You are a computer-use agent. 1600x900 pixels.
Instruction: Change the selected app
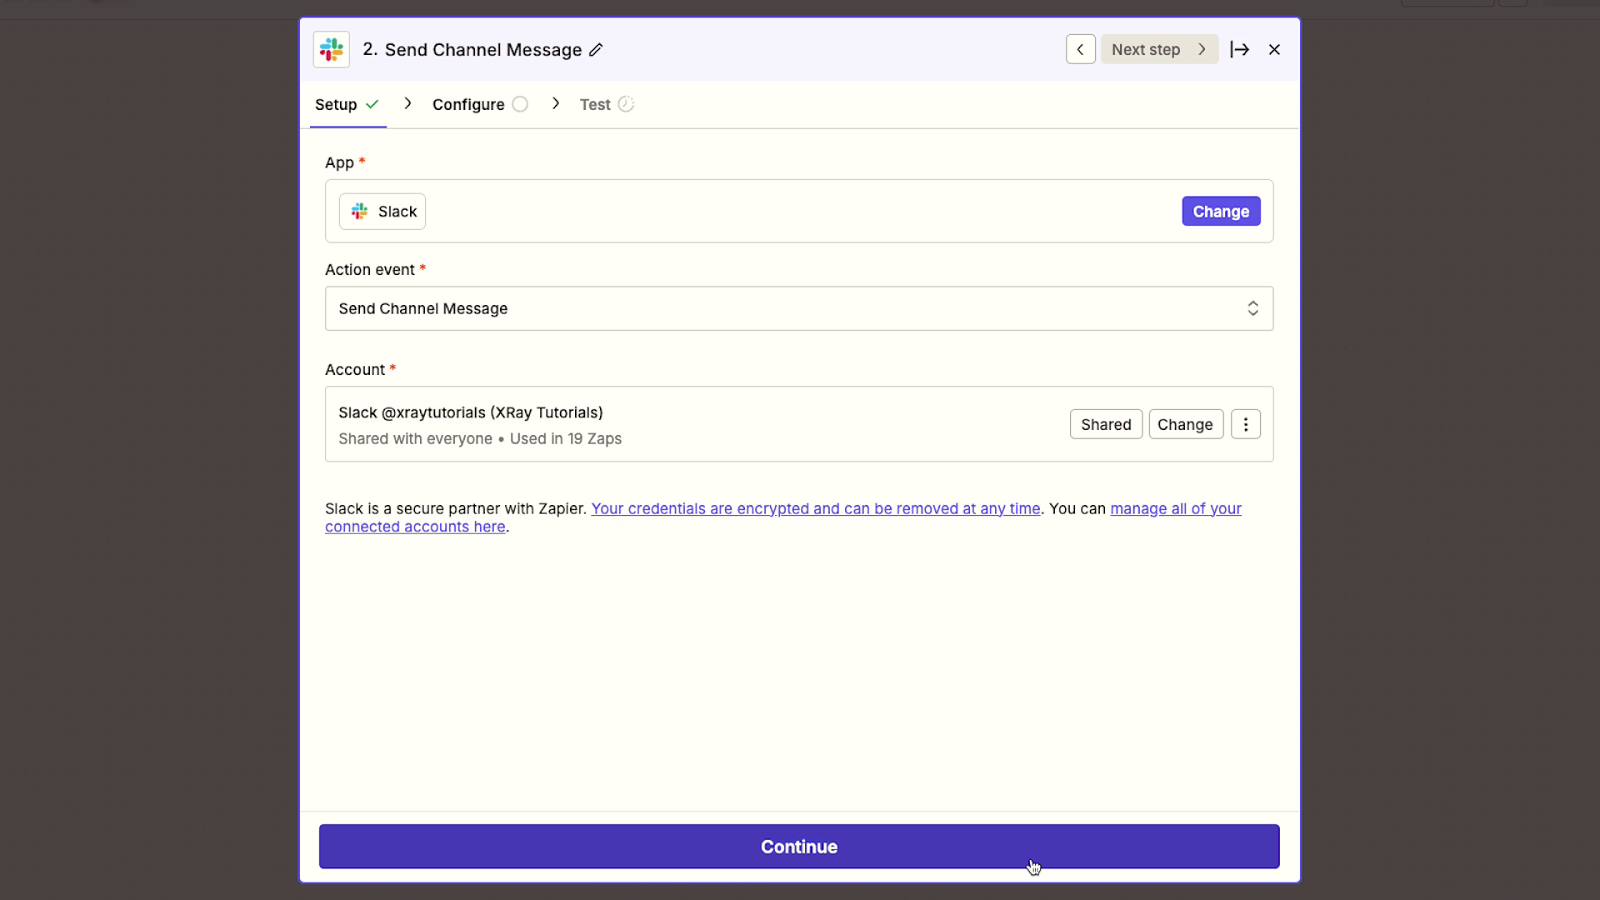1220,211
